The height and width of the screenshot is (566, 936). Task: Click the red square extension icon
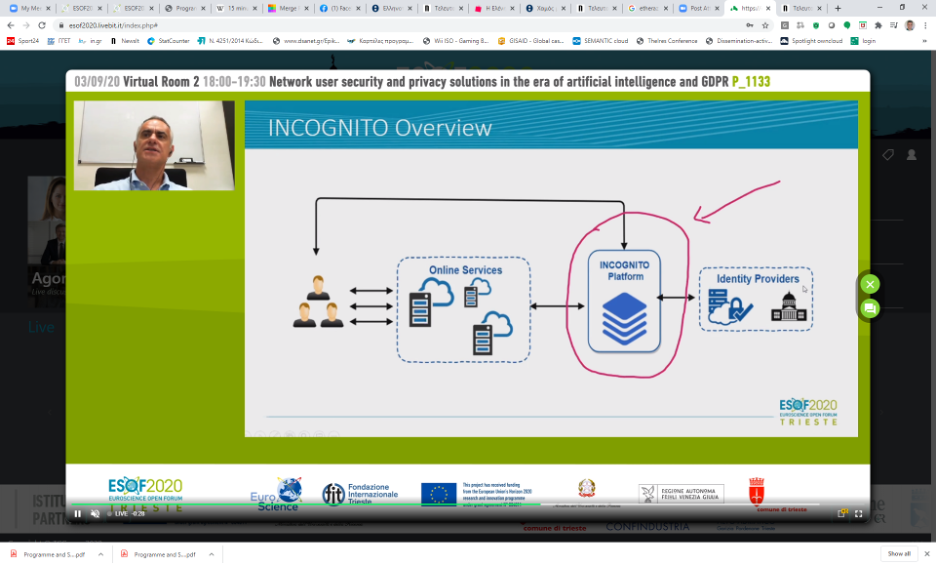coord(863,25)
